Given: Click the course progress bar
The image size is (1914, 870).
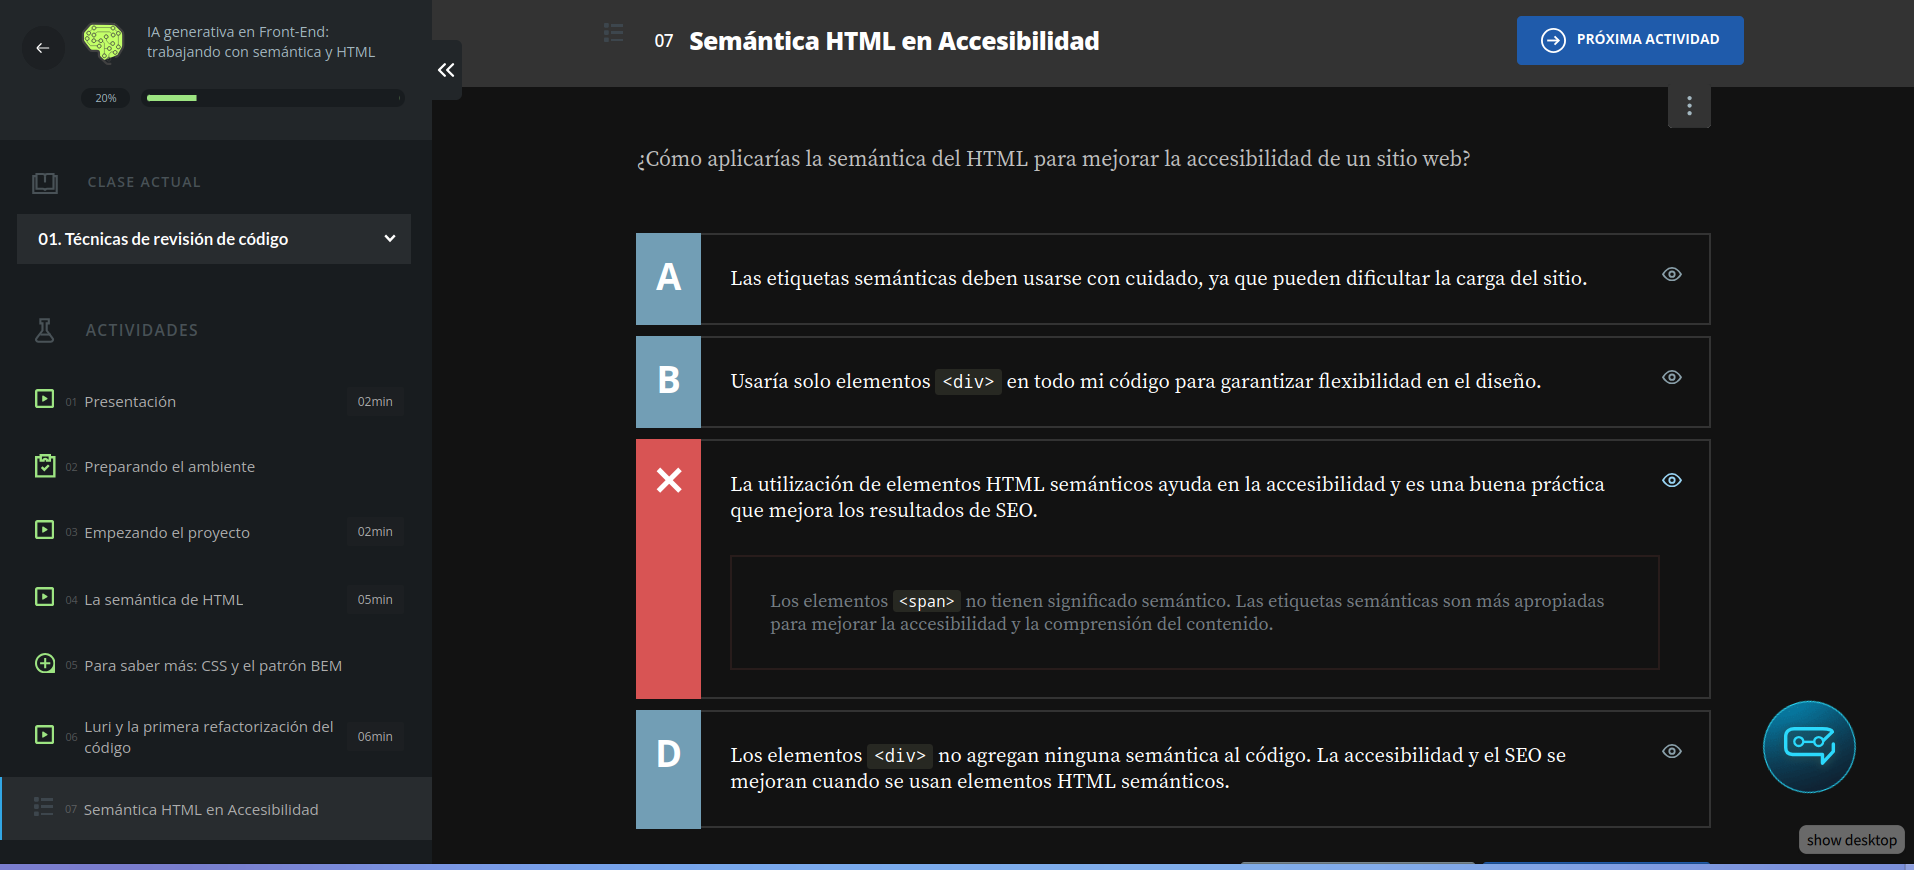Looking at the screenshot, I should click(273, 98).
